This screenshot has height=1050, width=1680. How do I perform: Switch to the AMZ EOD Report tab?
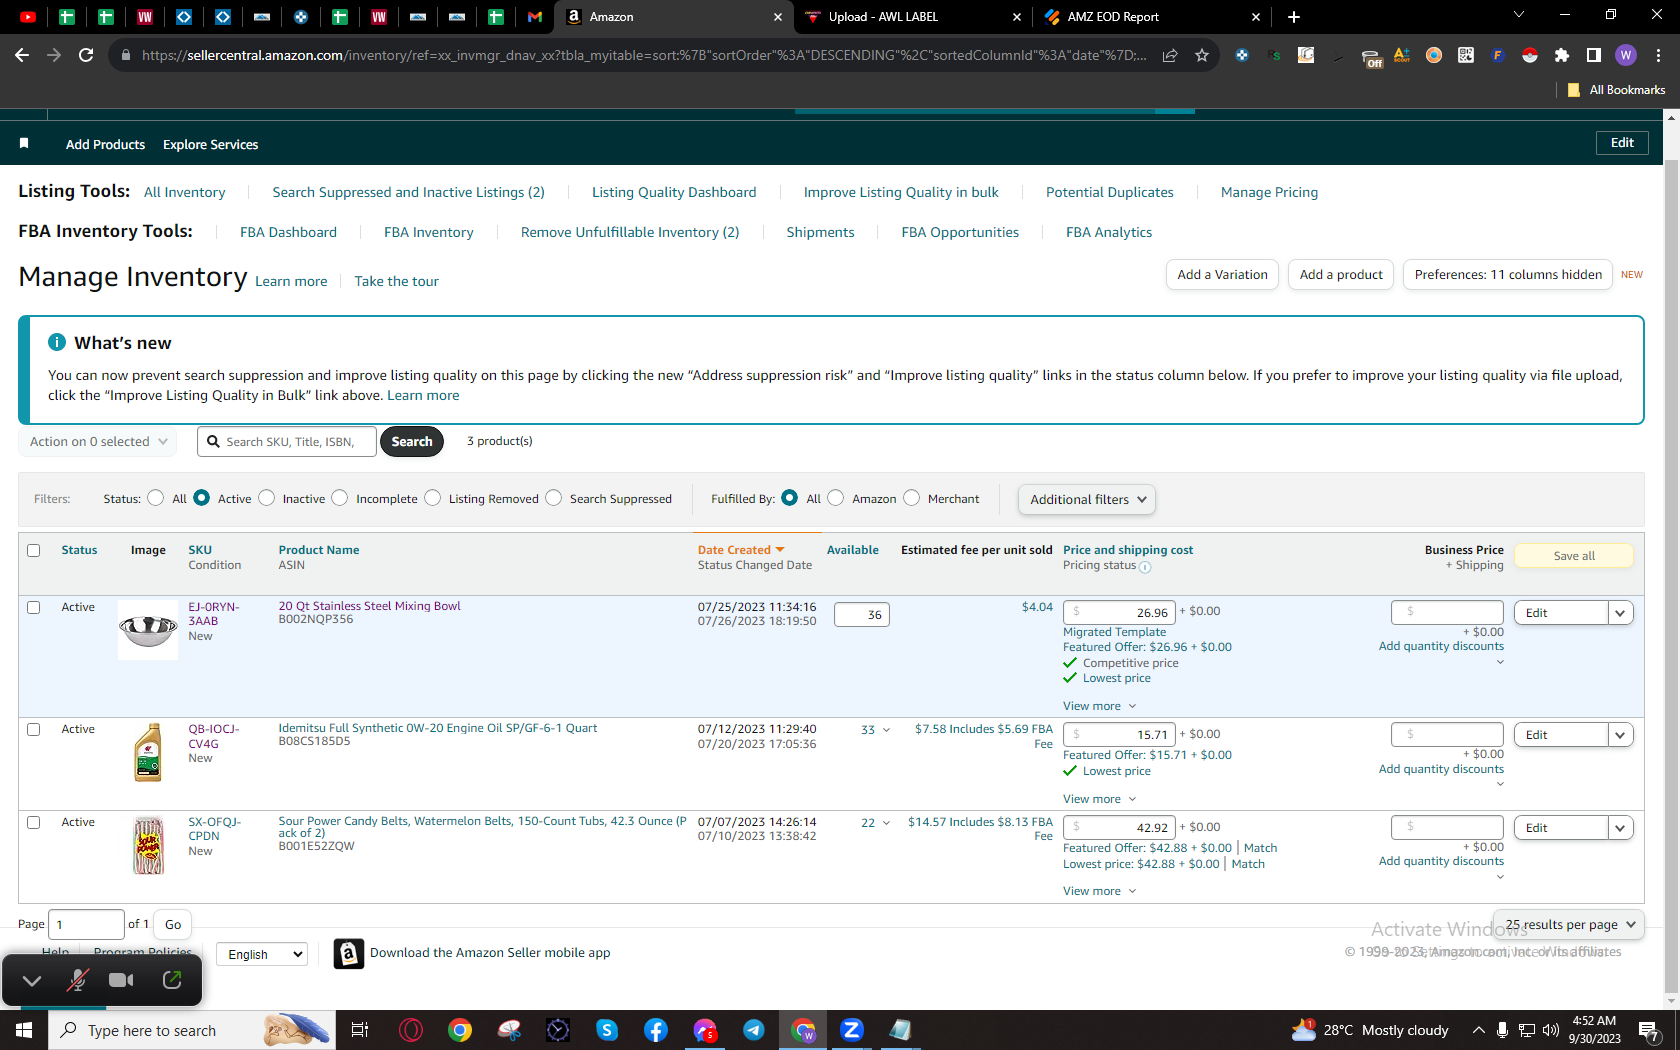[x=1151, y=17]
